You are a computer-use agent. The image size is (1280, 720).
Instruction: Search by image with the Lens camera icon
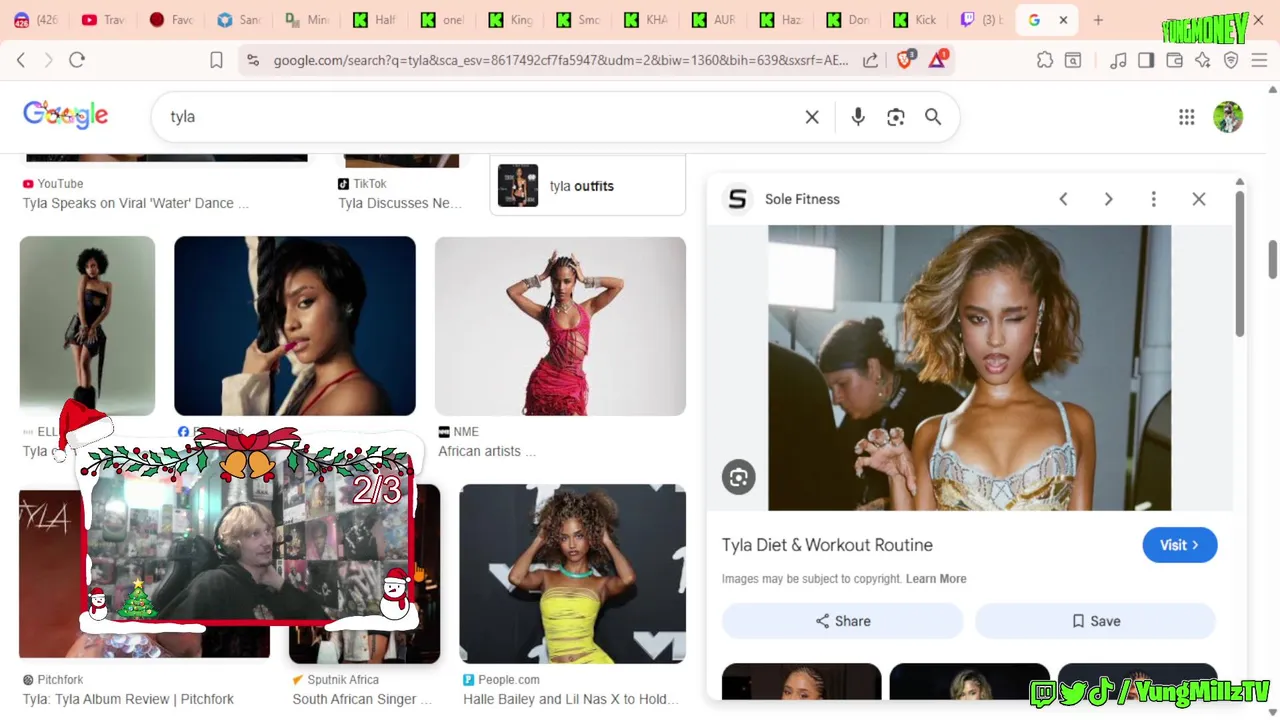point(896,117)
